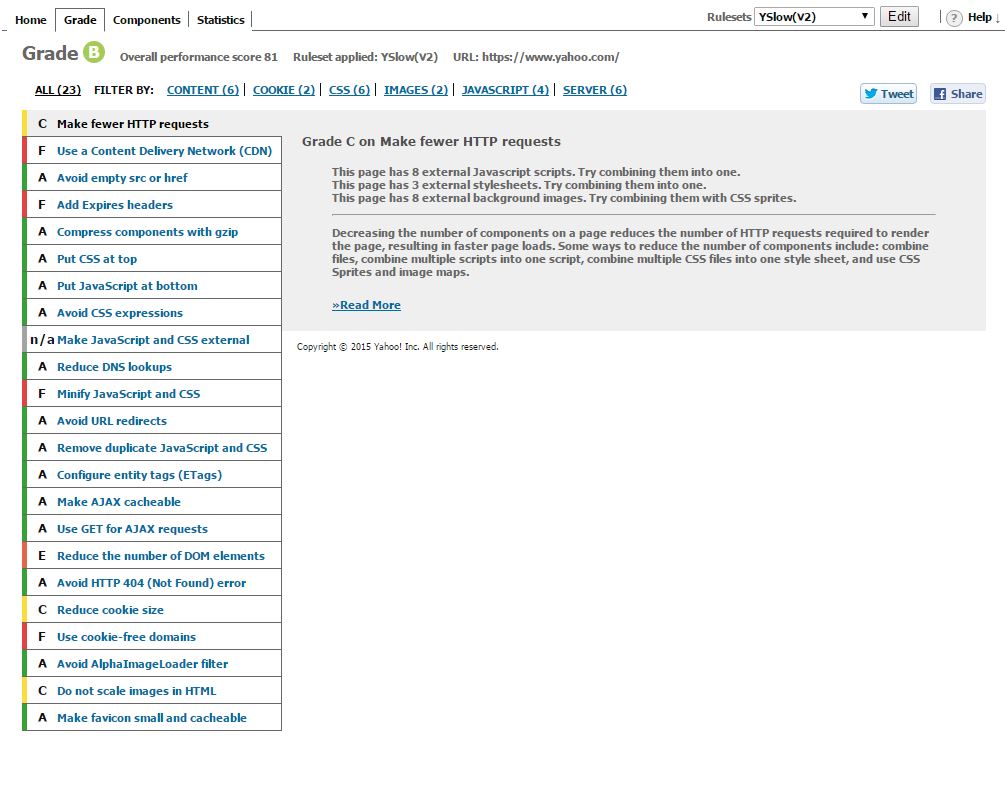View Remove duplicate JavaScript and CSS rule
The image size is (1005, 790).
153,447
